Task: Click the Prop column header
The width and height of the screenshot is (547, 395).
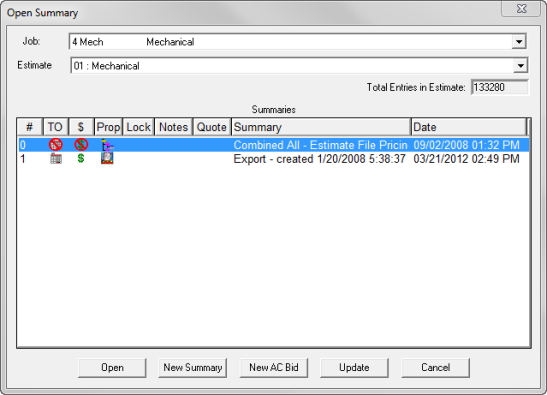Action: pos(108,127)
